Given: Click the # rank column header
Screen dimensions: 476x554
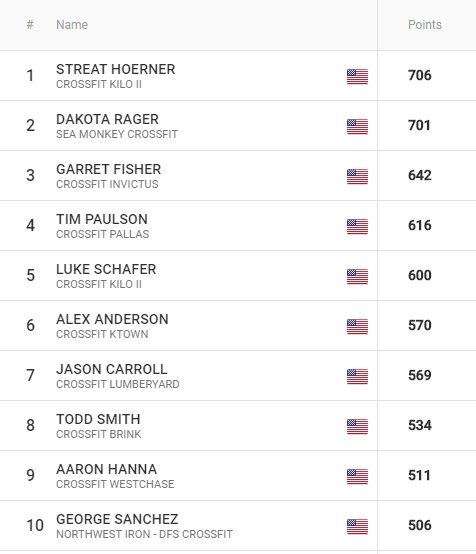Looking at the screenshot, I should click(30, 25).
